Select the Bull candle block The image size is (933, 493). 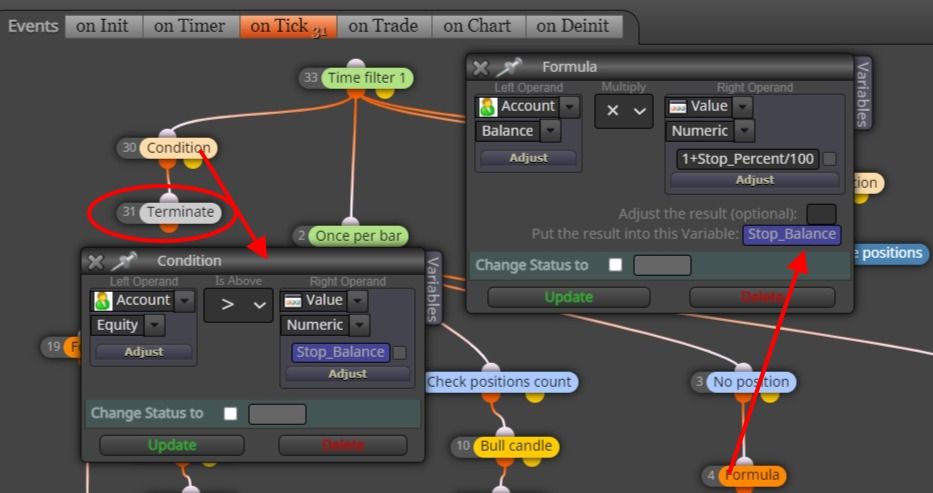tap(516, 446)
